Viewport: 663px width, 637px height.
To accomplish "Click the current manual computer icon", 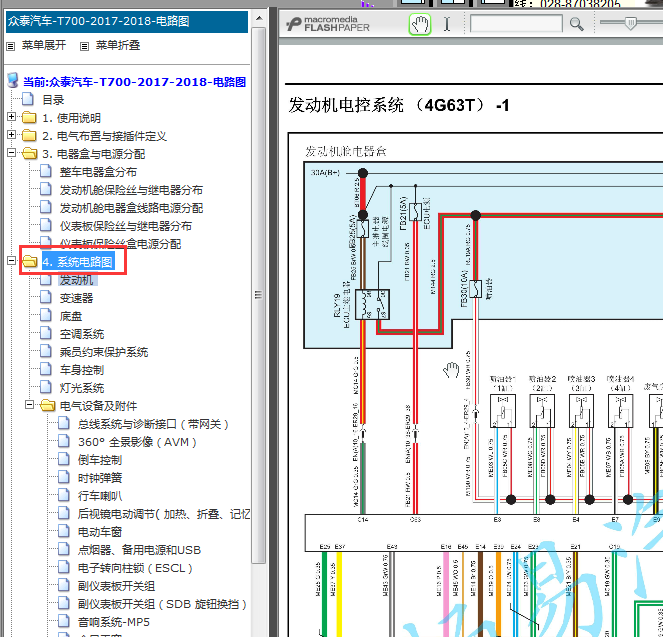I will pyautogui.click(x=13, y=80).
